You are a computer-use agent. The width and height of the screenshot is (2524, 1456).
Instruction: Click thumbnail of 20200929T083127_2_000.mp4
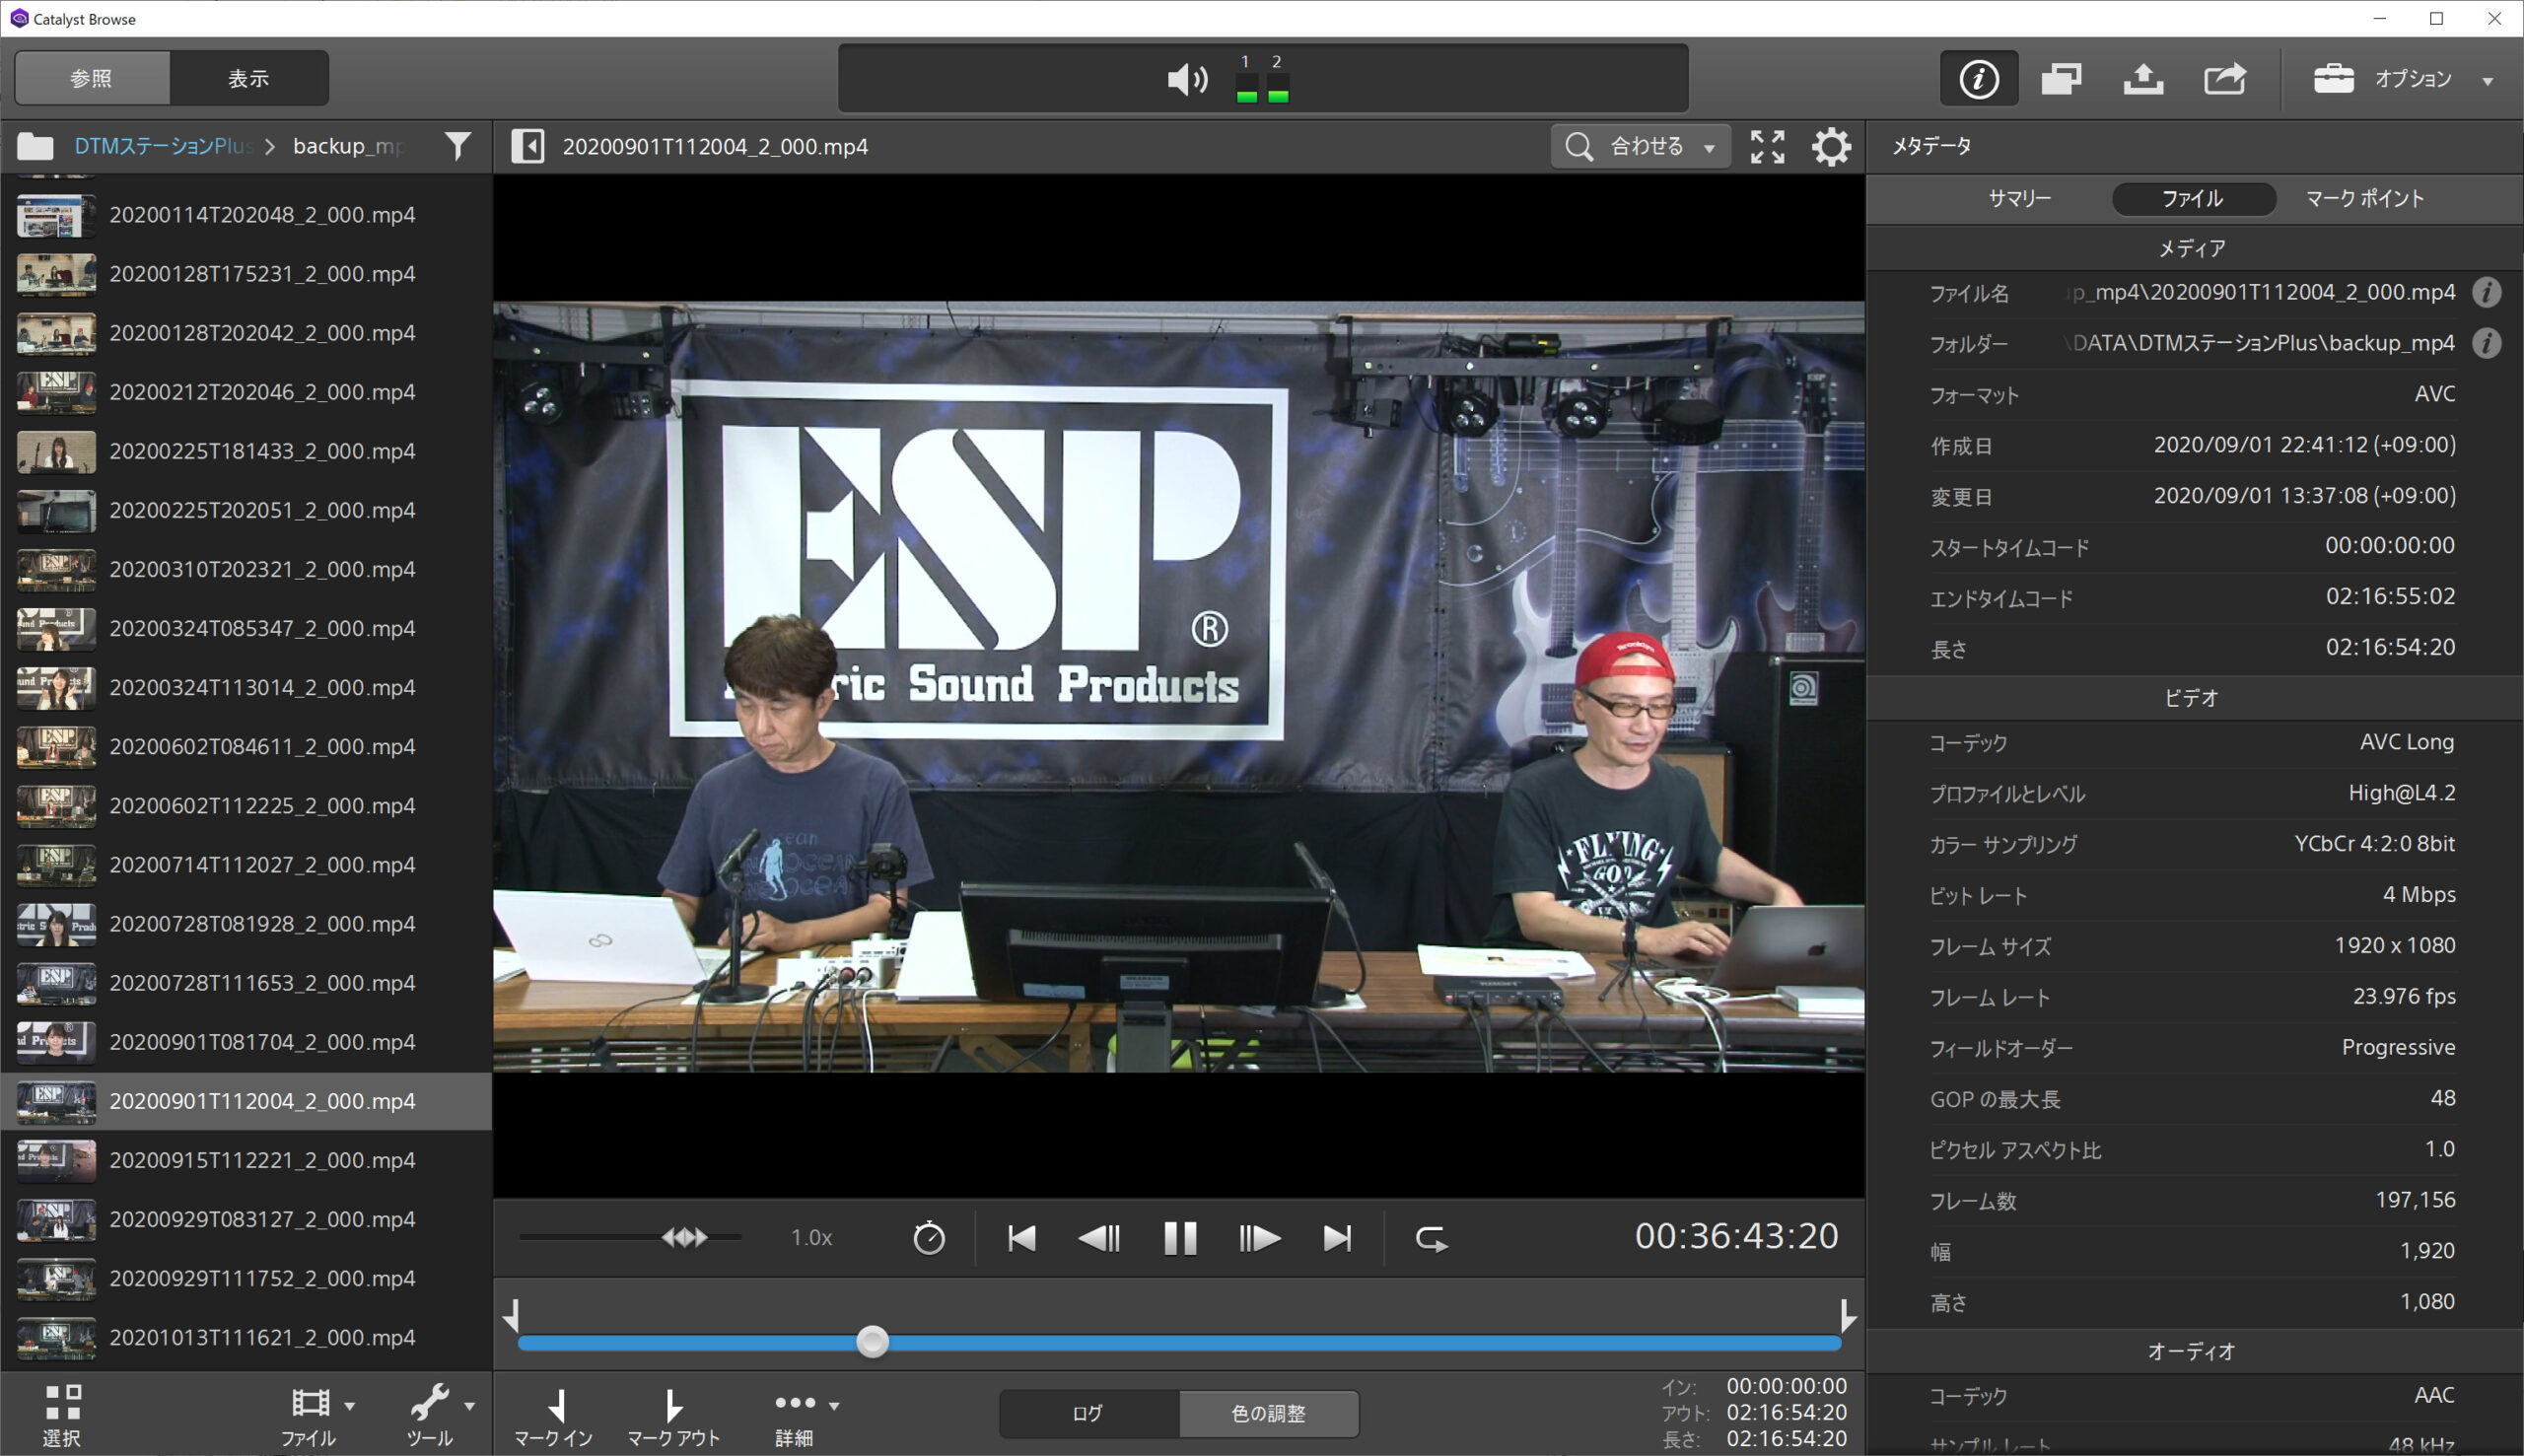56,1219
